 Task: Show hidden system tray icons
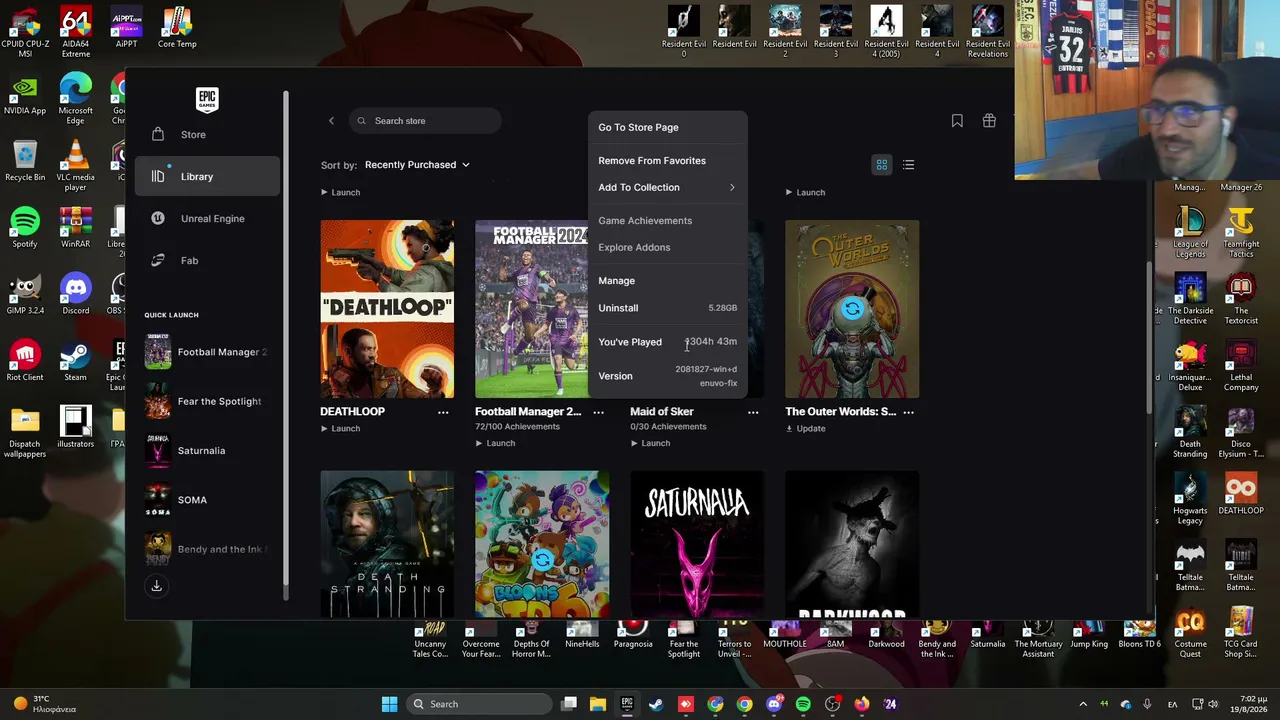1082,704
